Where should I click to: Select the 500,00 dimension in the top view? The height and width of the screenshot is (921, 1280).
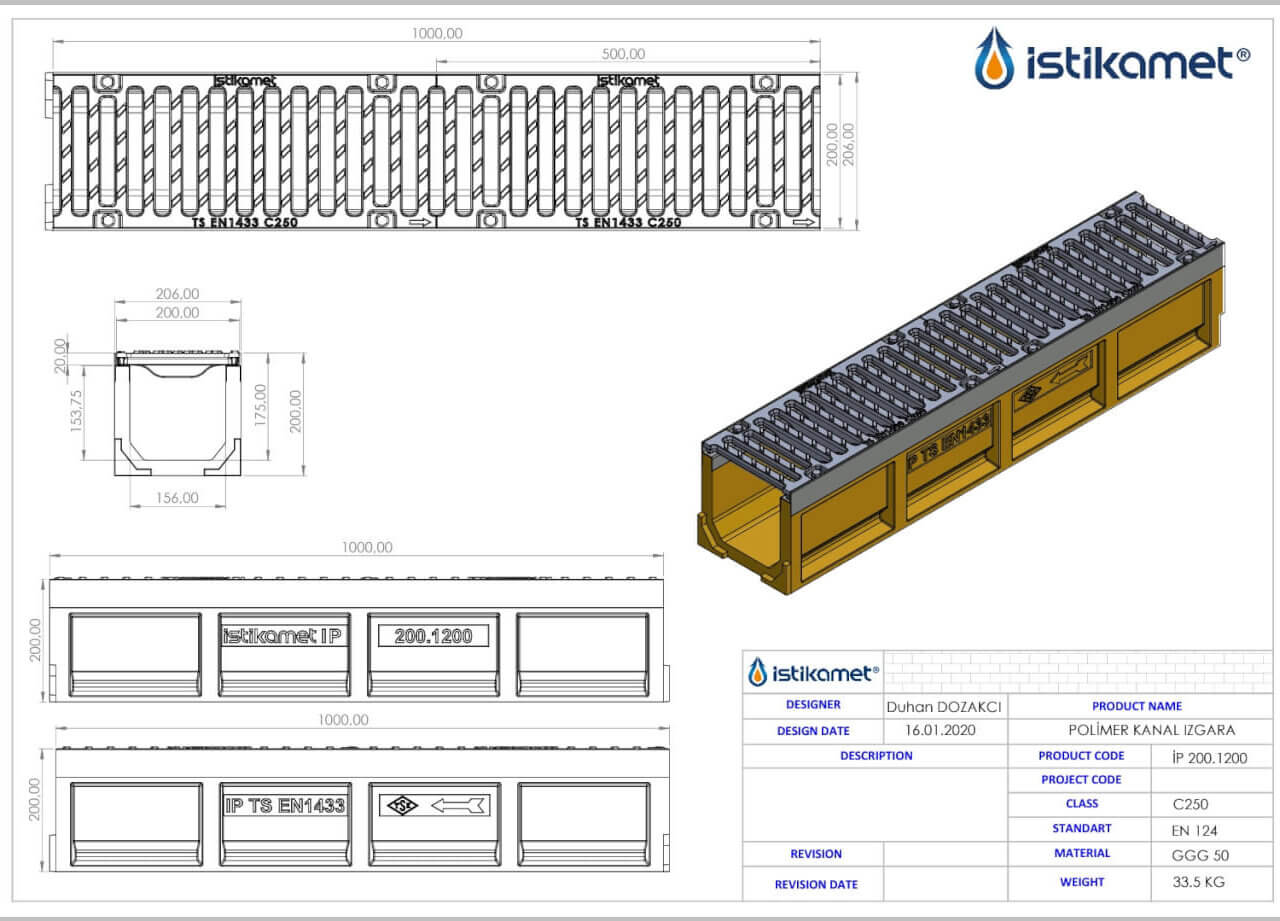[622, 54]
